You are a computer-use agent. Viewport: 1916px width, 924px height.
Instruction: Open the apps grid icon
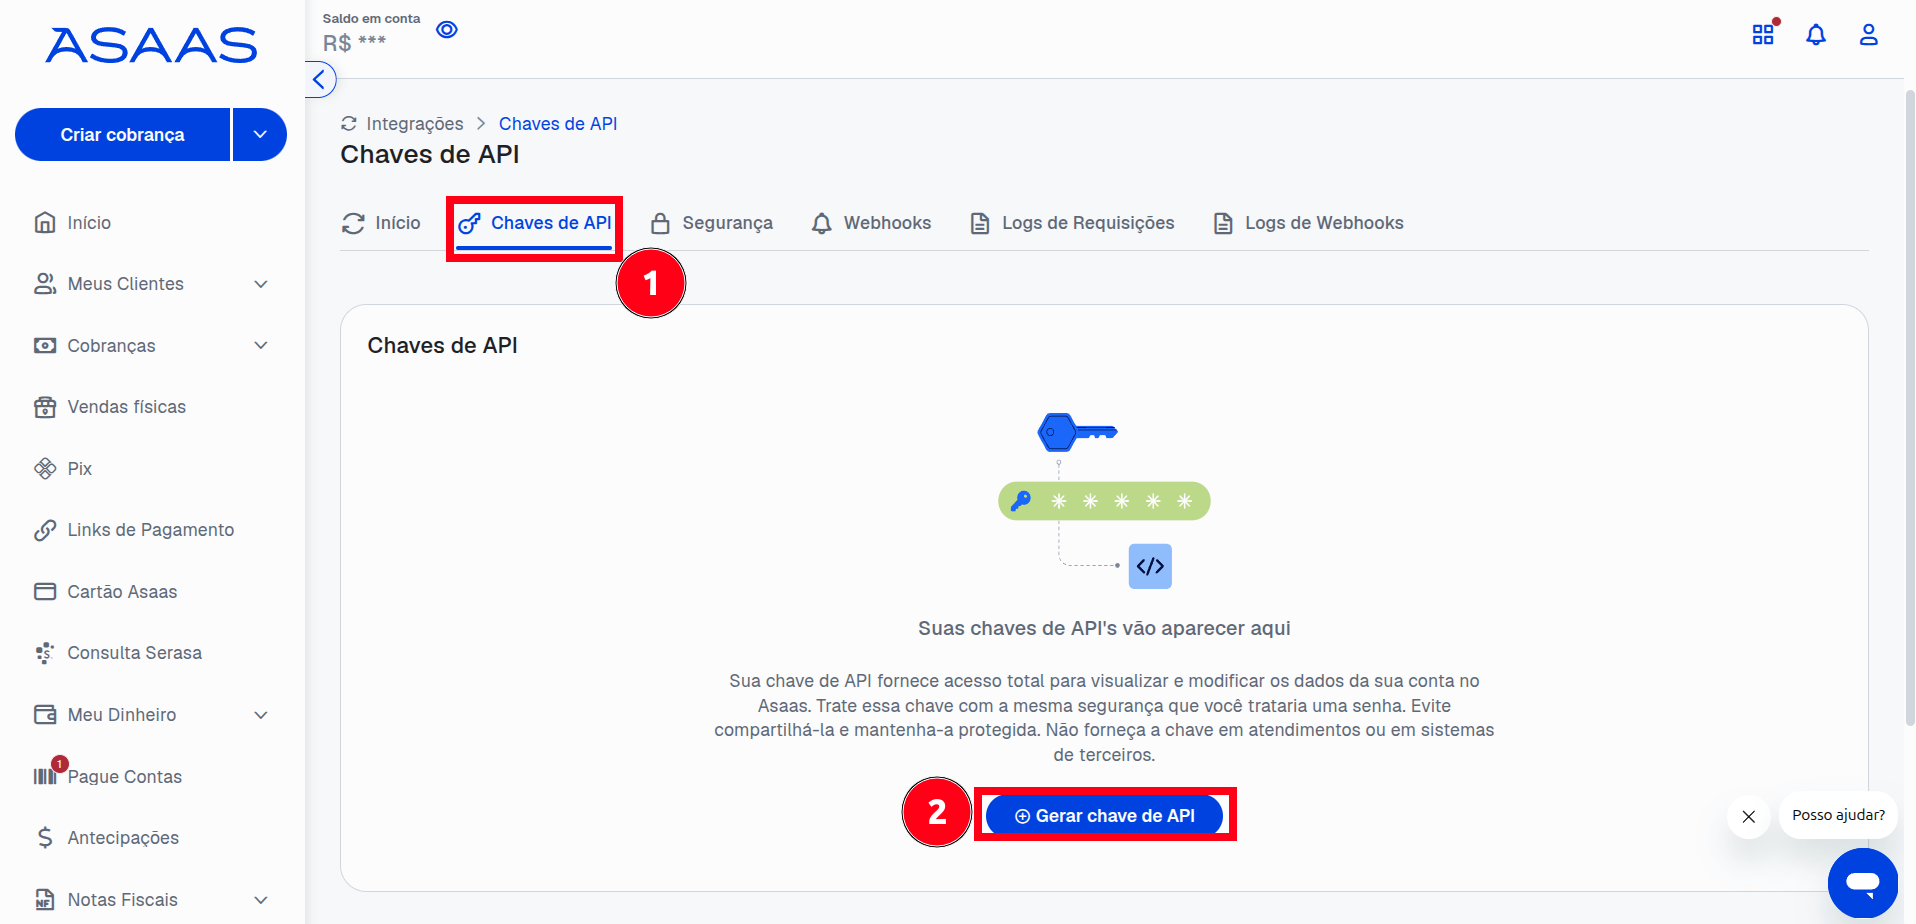(x=1763, y=35)
